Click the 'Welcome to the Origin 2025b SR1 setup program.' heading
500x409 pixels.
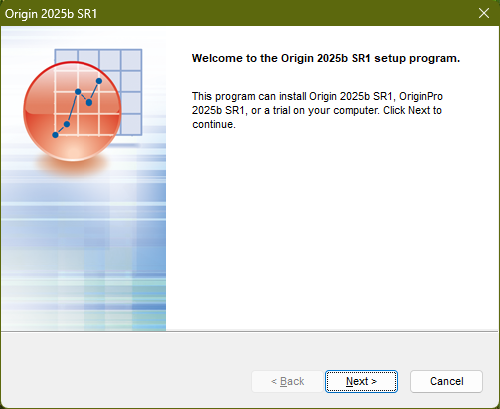click(x=326, y=58)
